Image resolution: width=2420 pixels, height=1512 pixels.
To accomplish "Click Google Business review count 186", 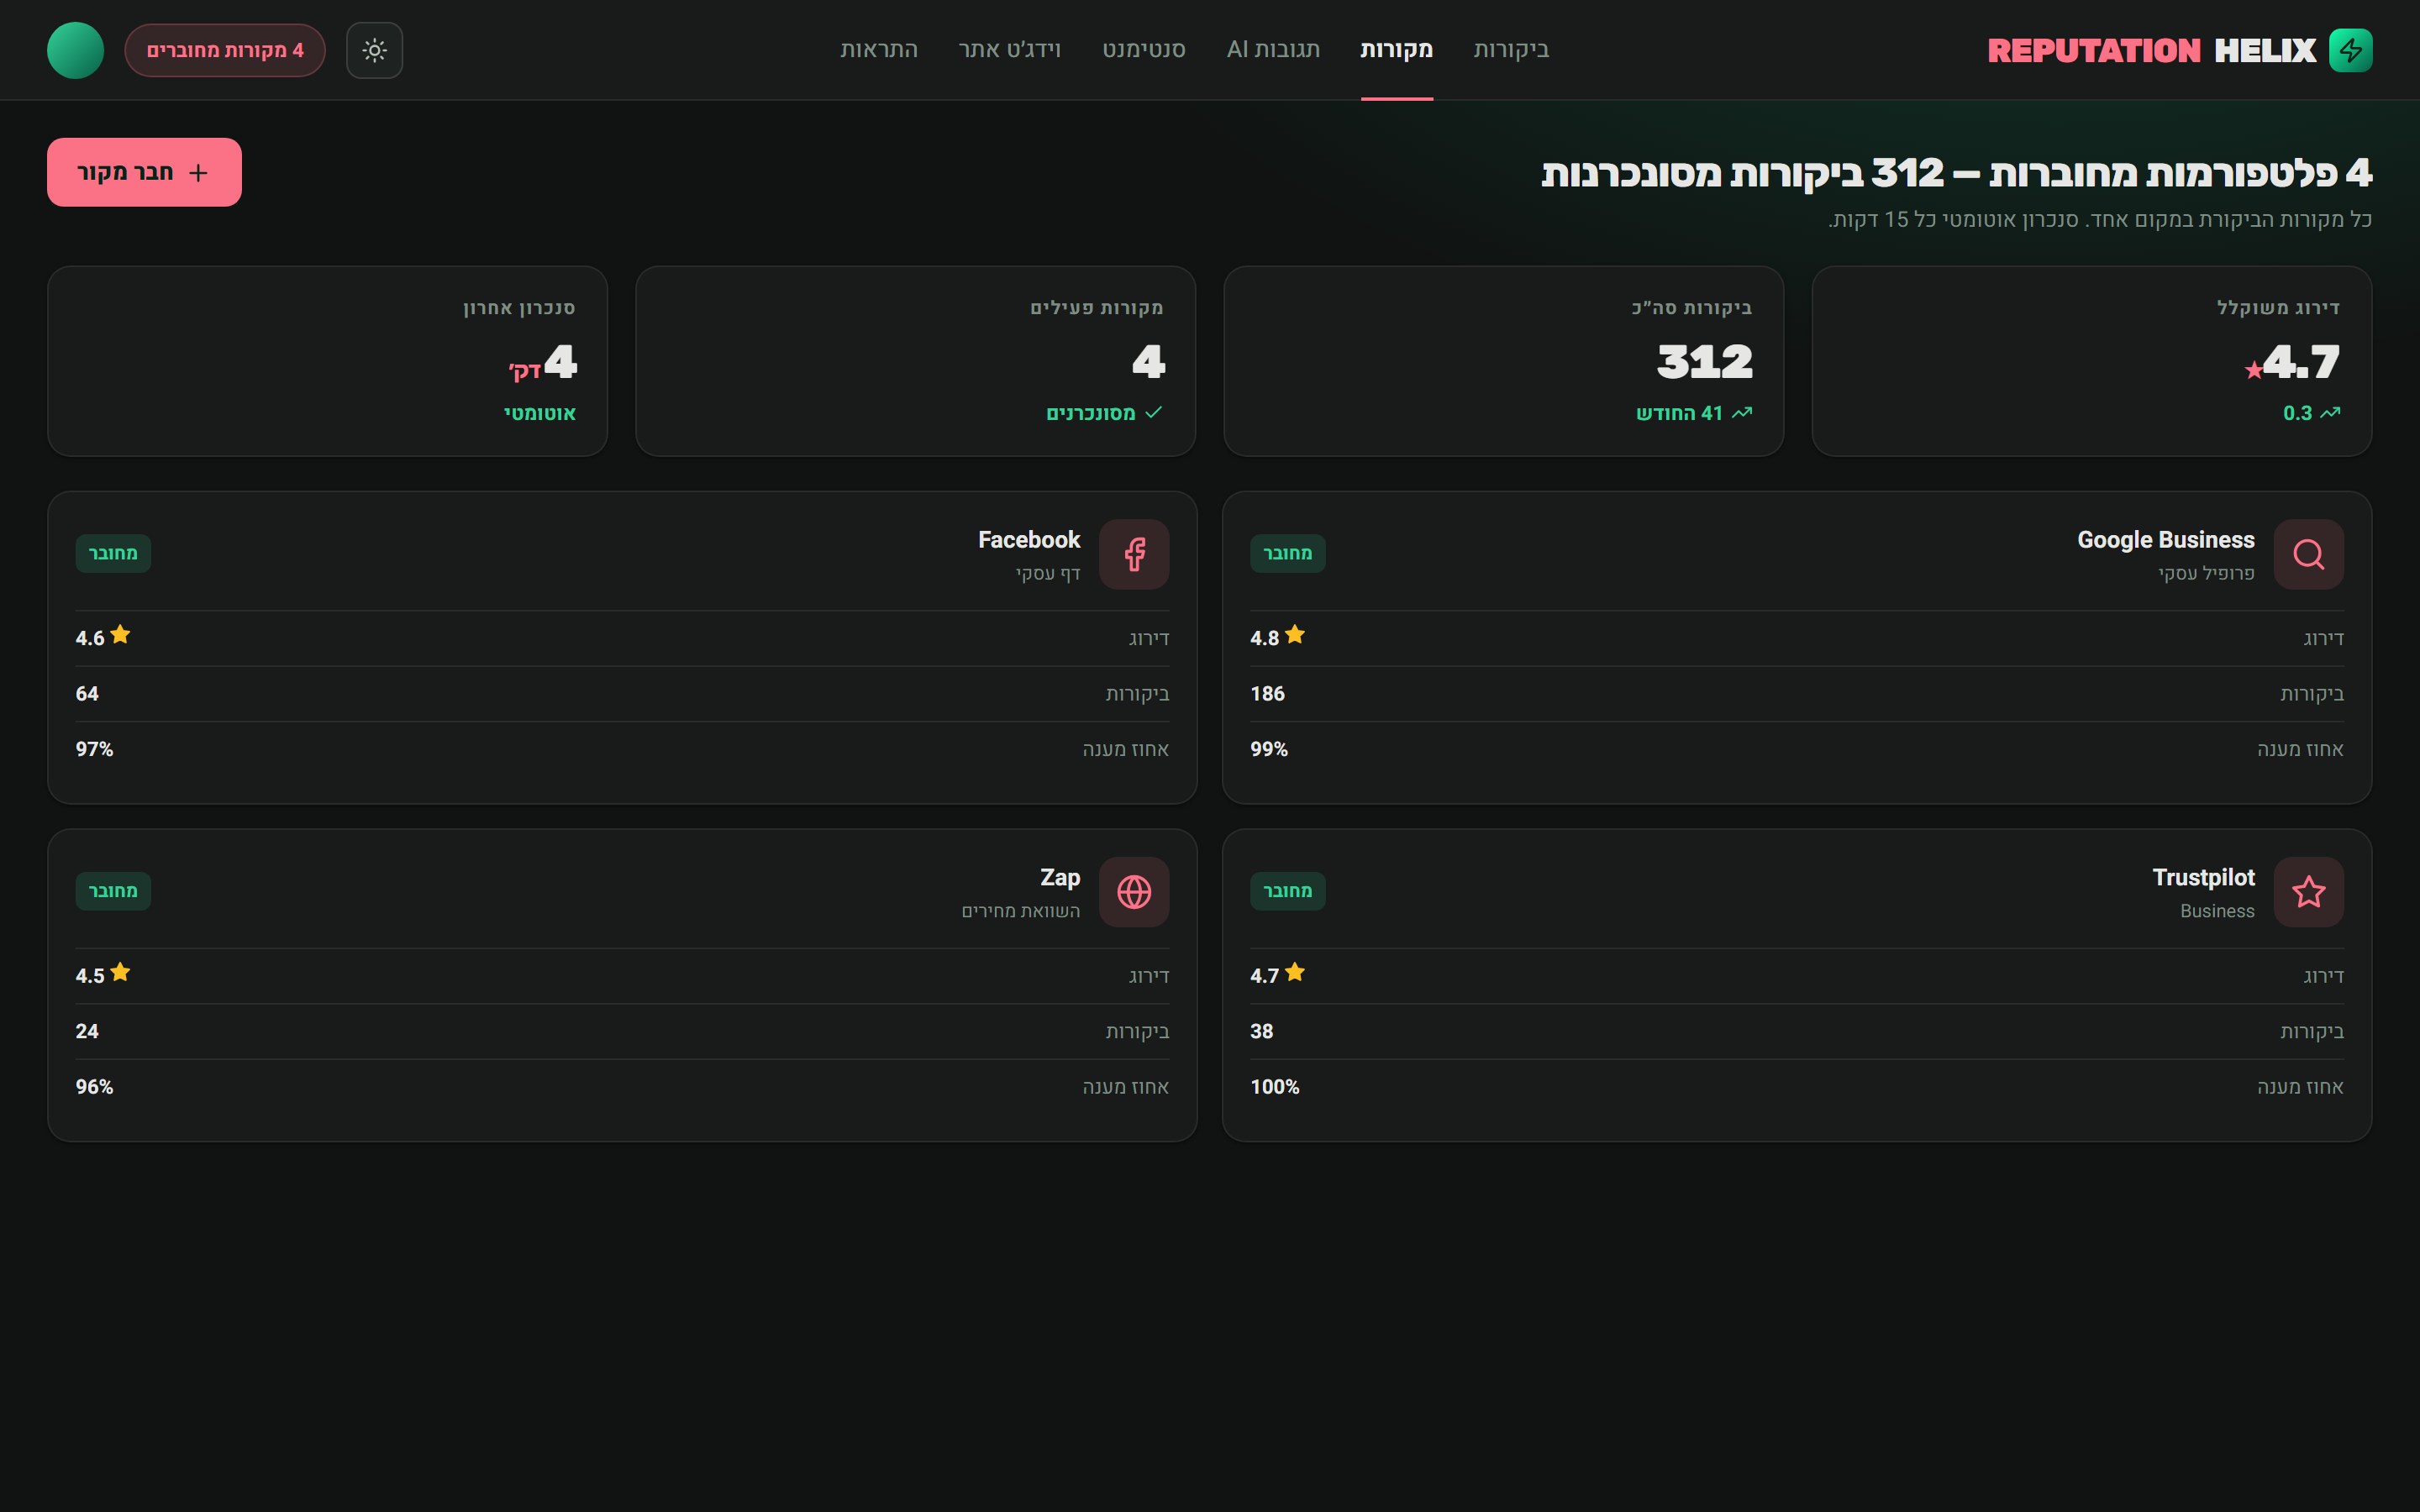I will pyautogui.click(x=1267, y=694).
